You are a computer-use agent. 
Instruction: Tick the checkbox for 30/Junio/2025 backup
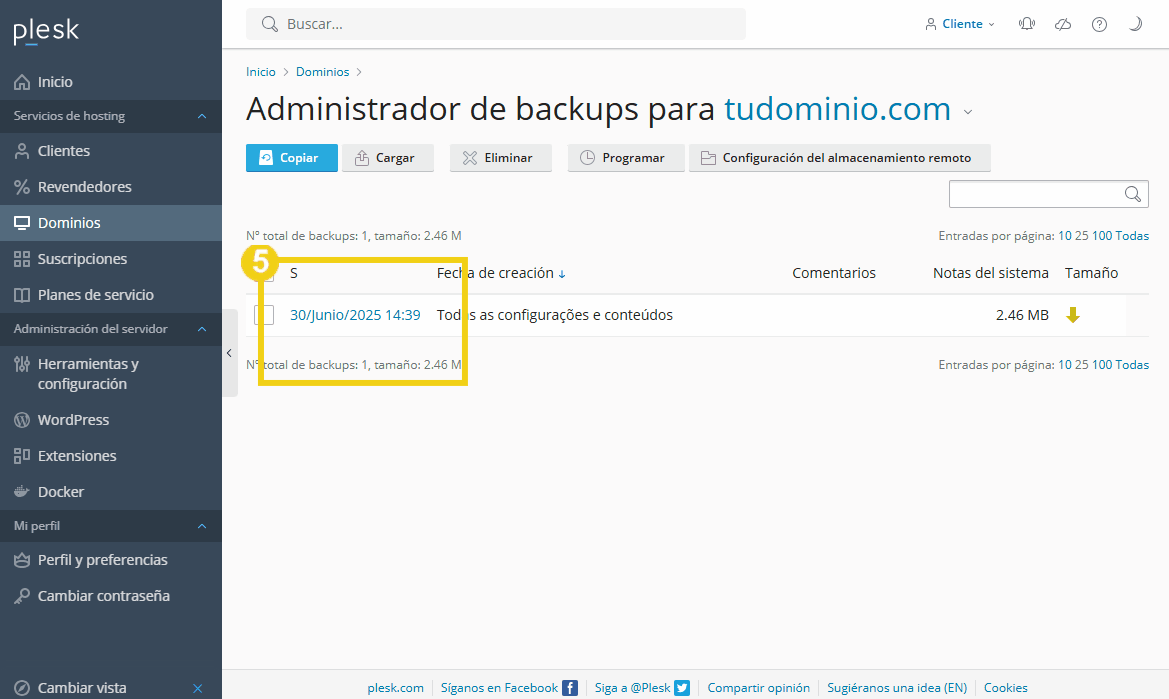264,315
